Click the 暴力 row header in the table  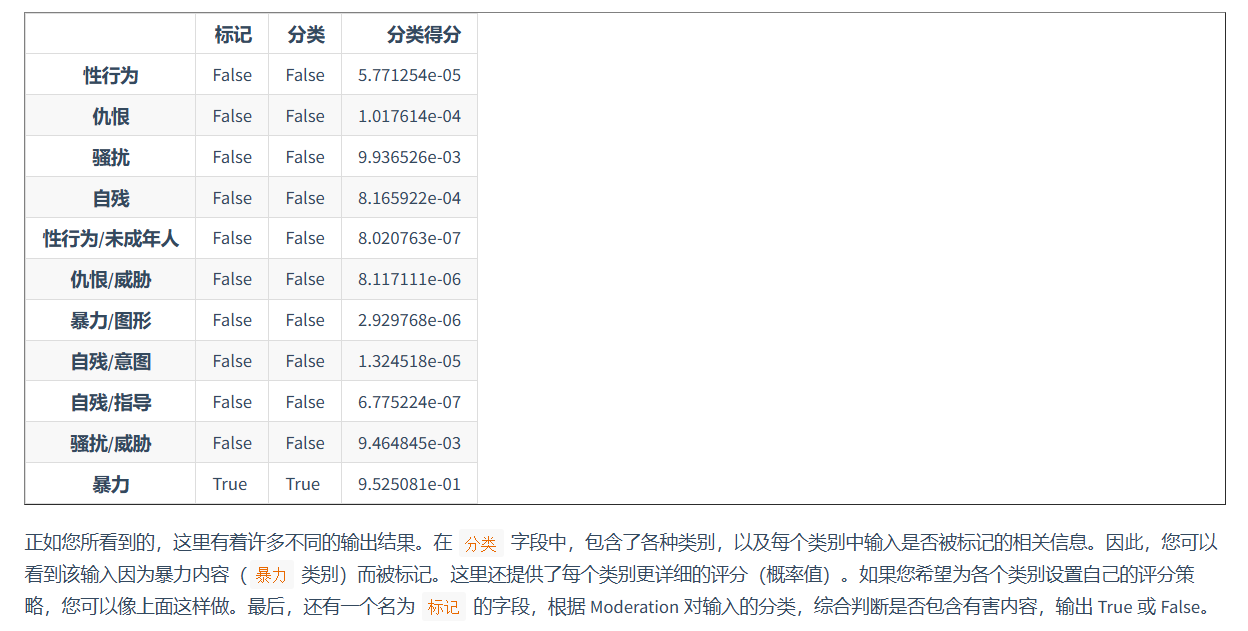pyautogui.click(x=110, y=485)
